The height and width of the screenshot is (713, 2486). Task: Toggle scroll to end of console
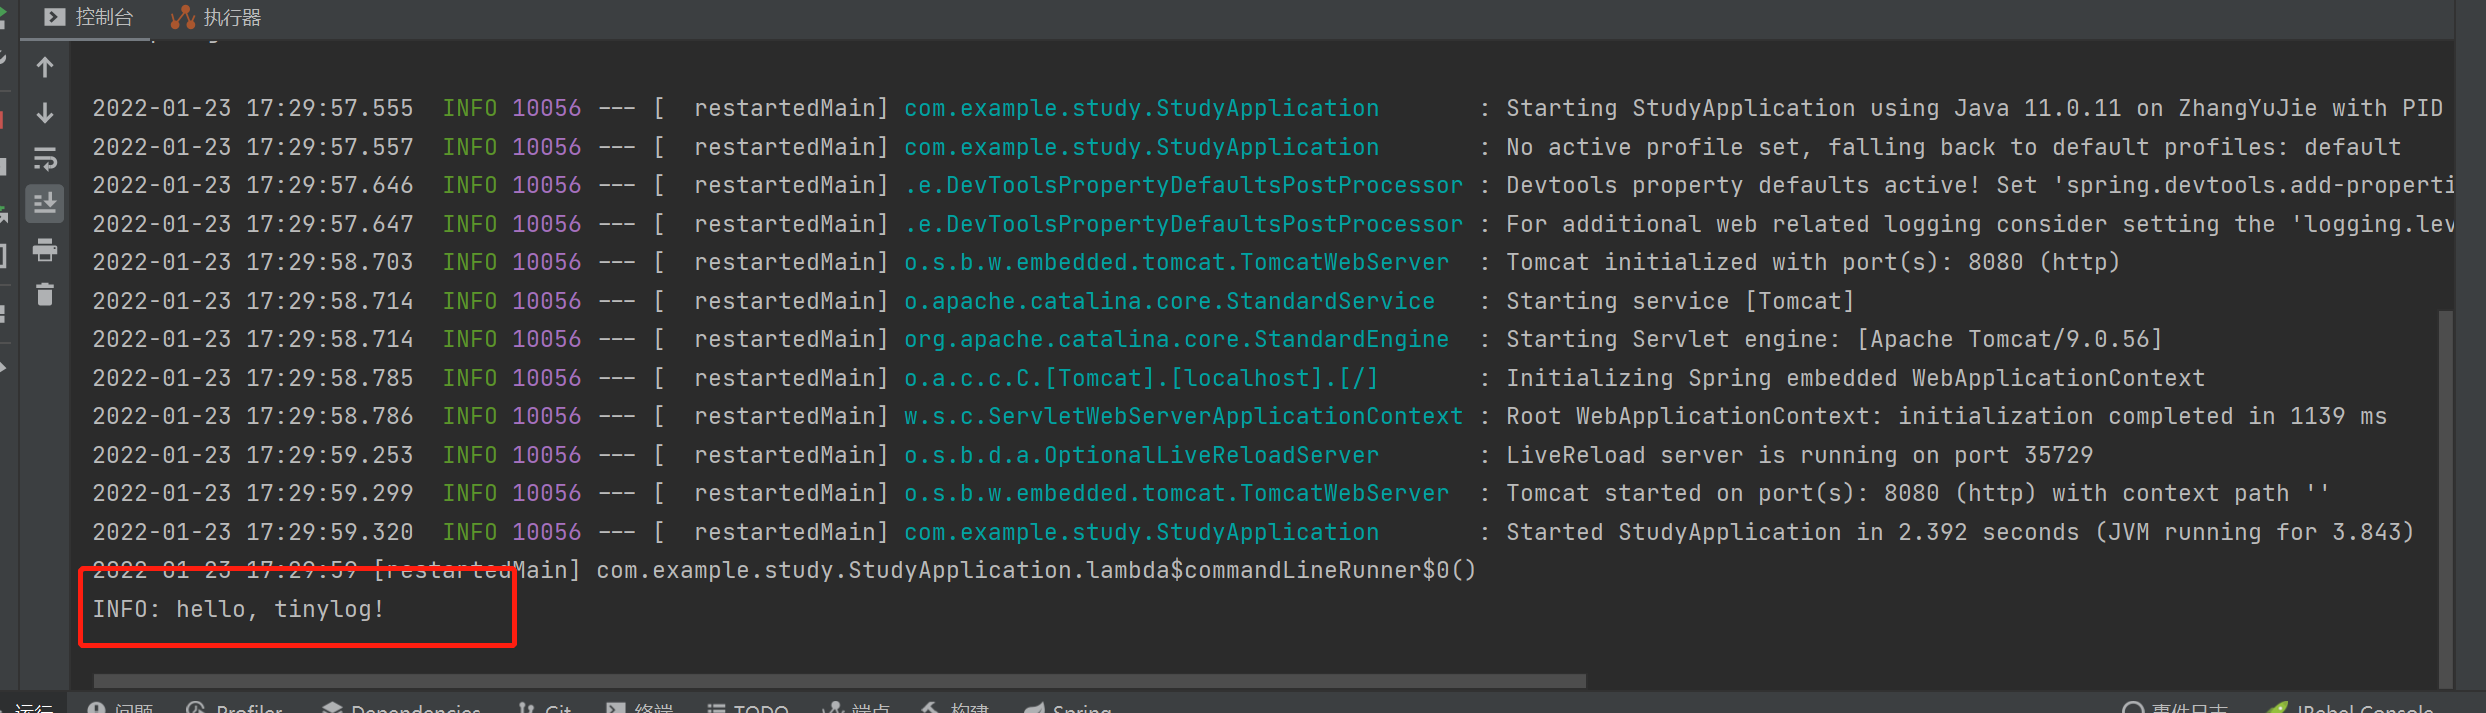click(45, 204)
